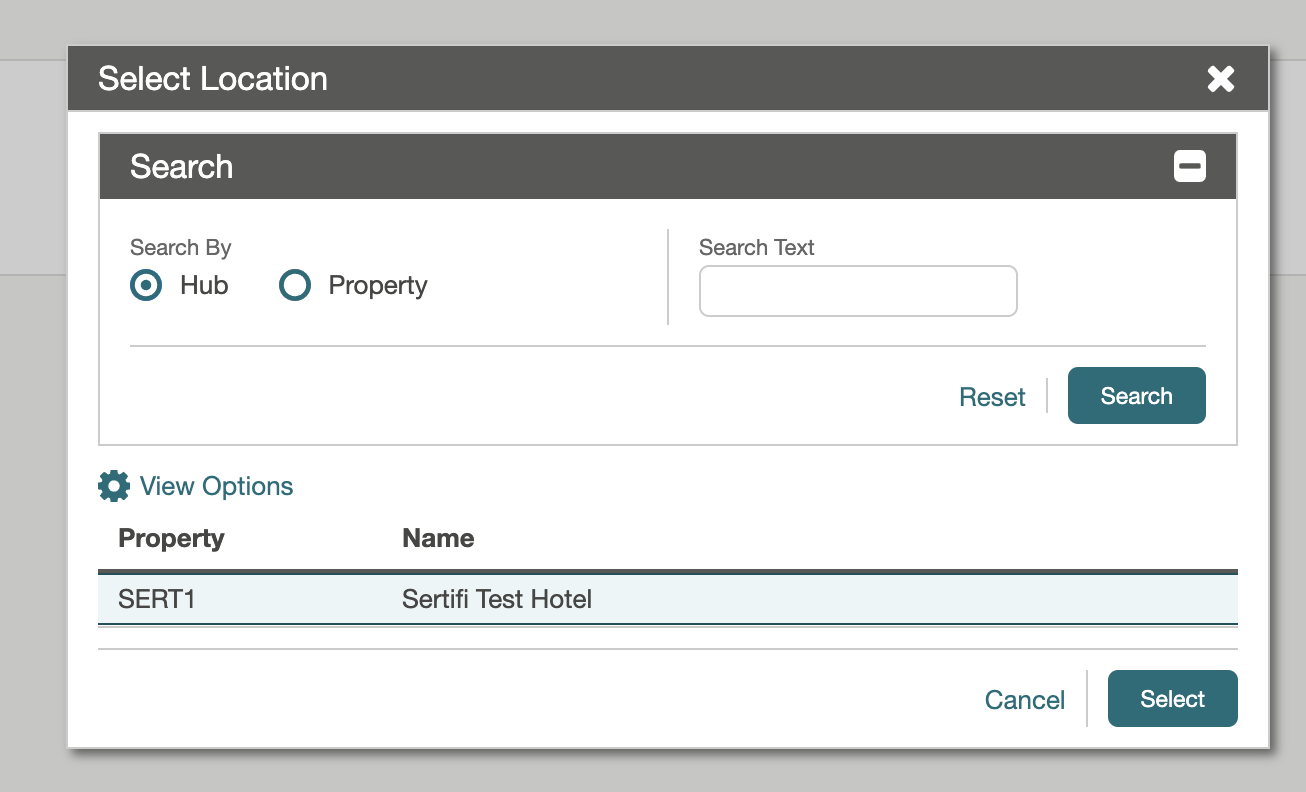Image resolution: width=1306 pixels, height=792 pixels.
Task: Click the Search button
Action: pyautogui.click(x=1137, y=396)
